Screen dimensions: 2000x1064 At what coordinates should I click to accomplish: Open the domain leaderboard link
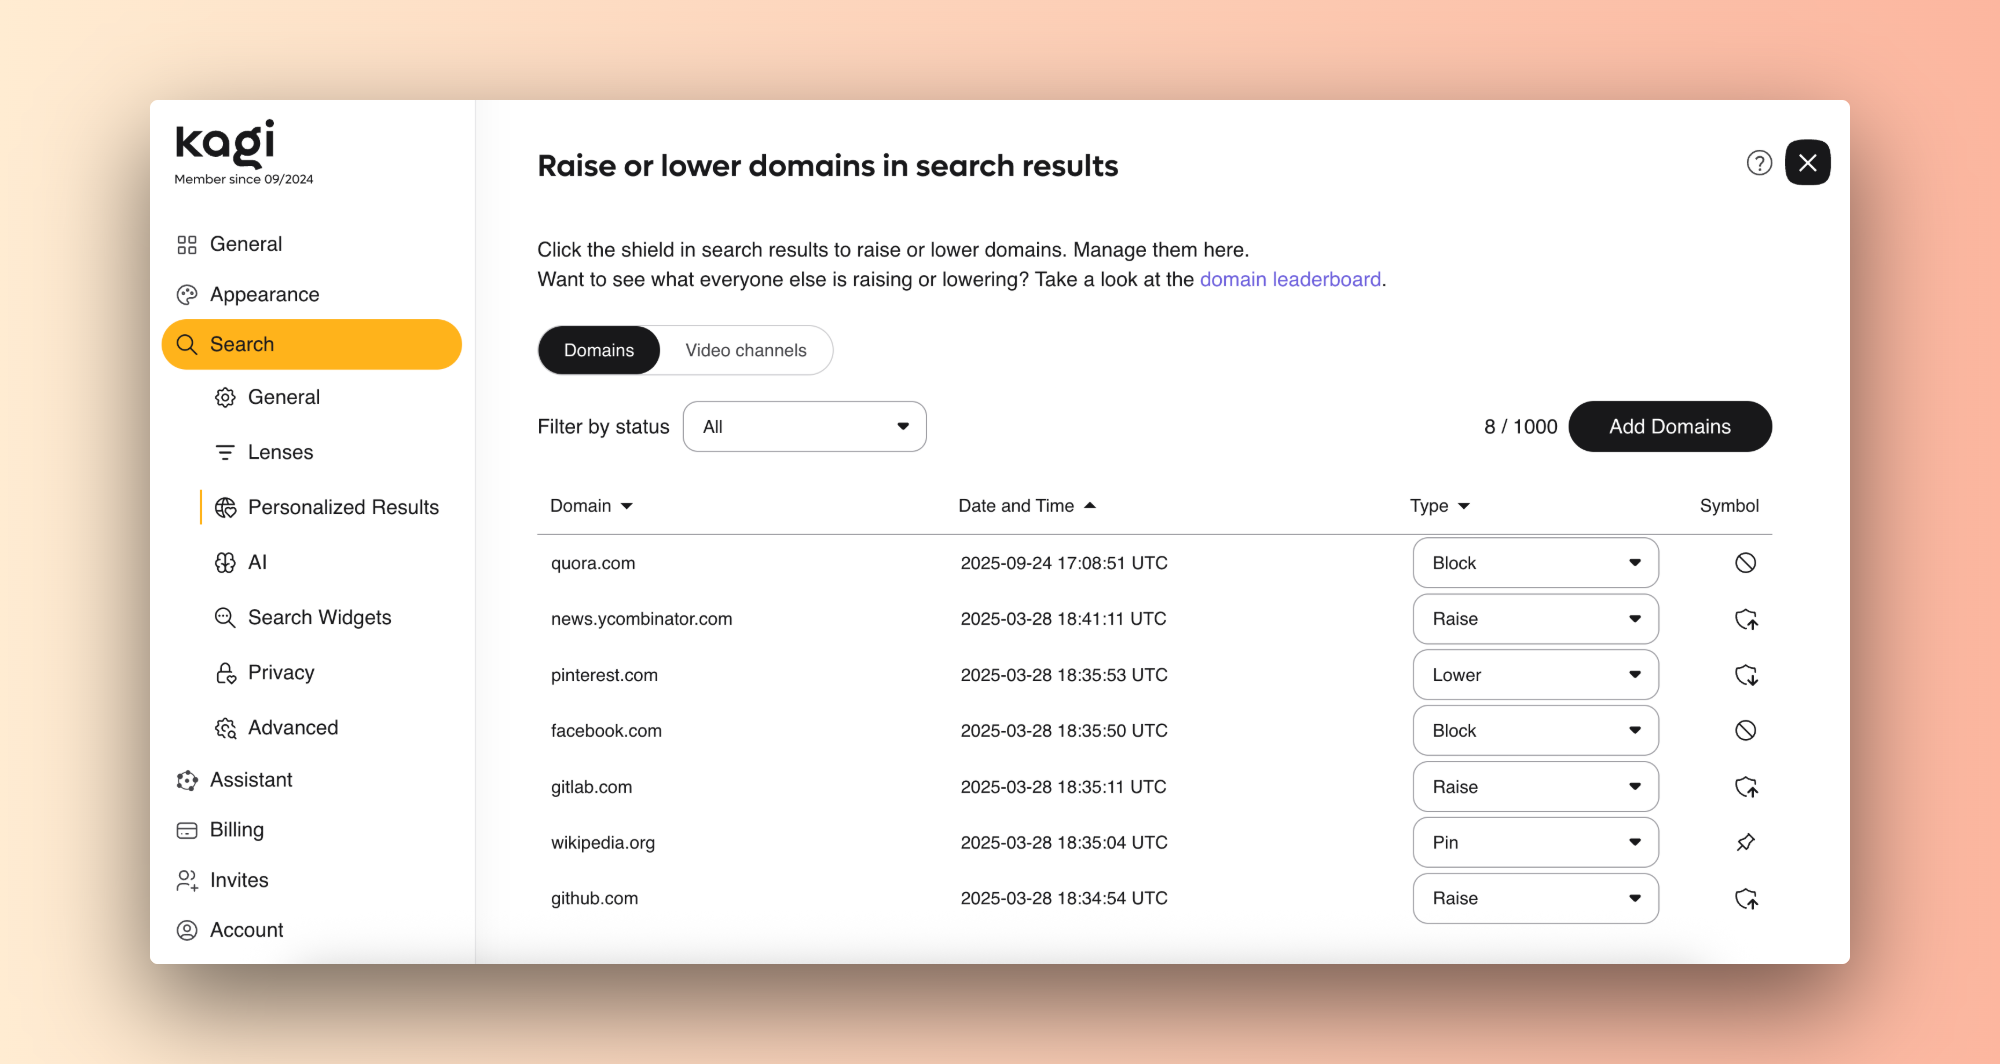[x=1290, y=279]
